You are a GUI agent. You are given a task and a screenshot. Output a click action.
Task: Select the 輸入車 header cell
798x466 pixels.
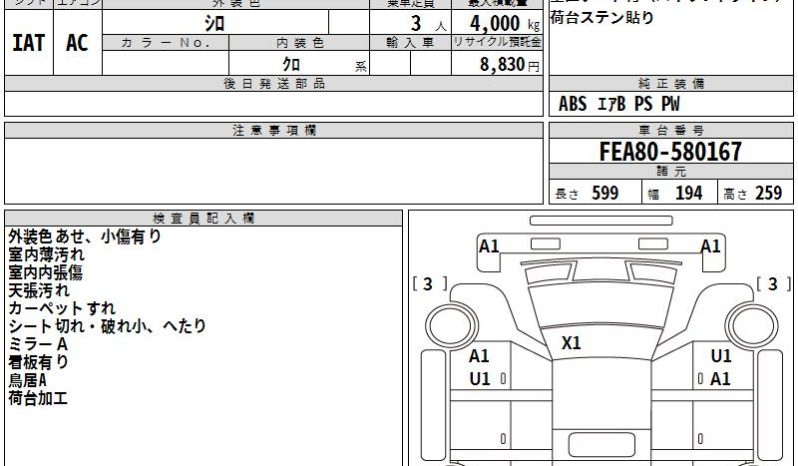[x=410, y=43]
